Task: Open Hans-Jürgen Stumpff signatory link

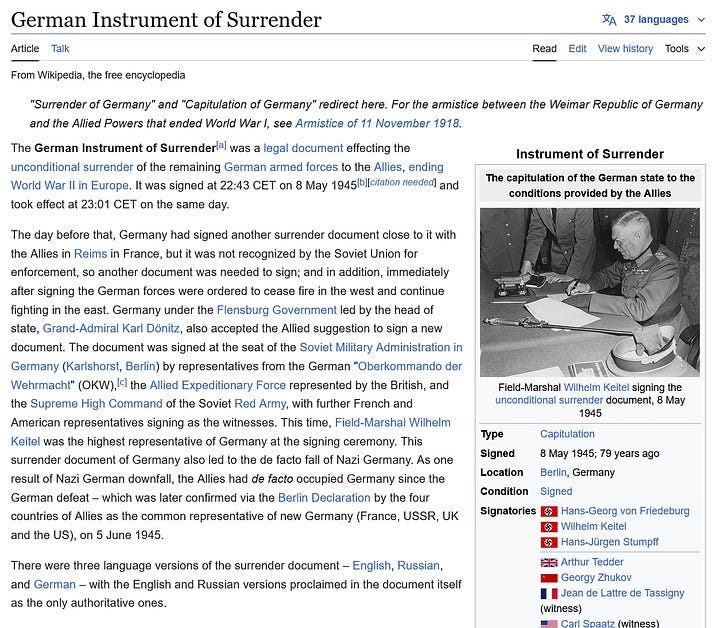Action: pyautogui.click(x=609, y=543)
